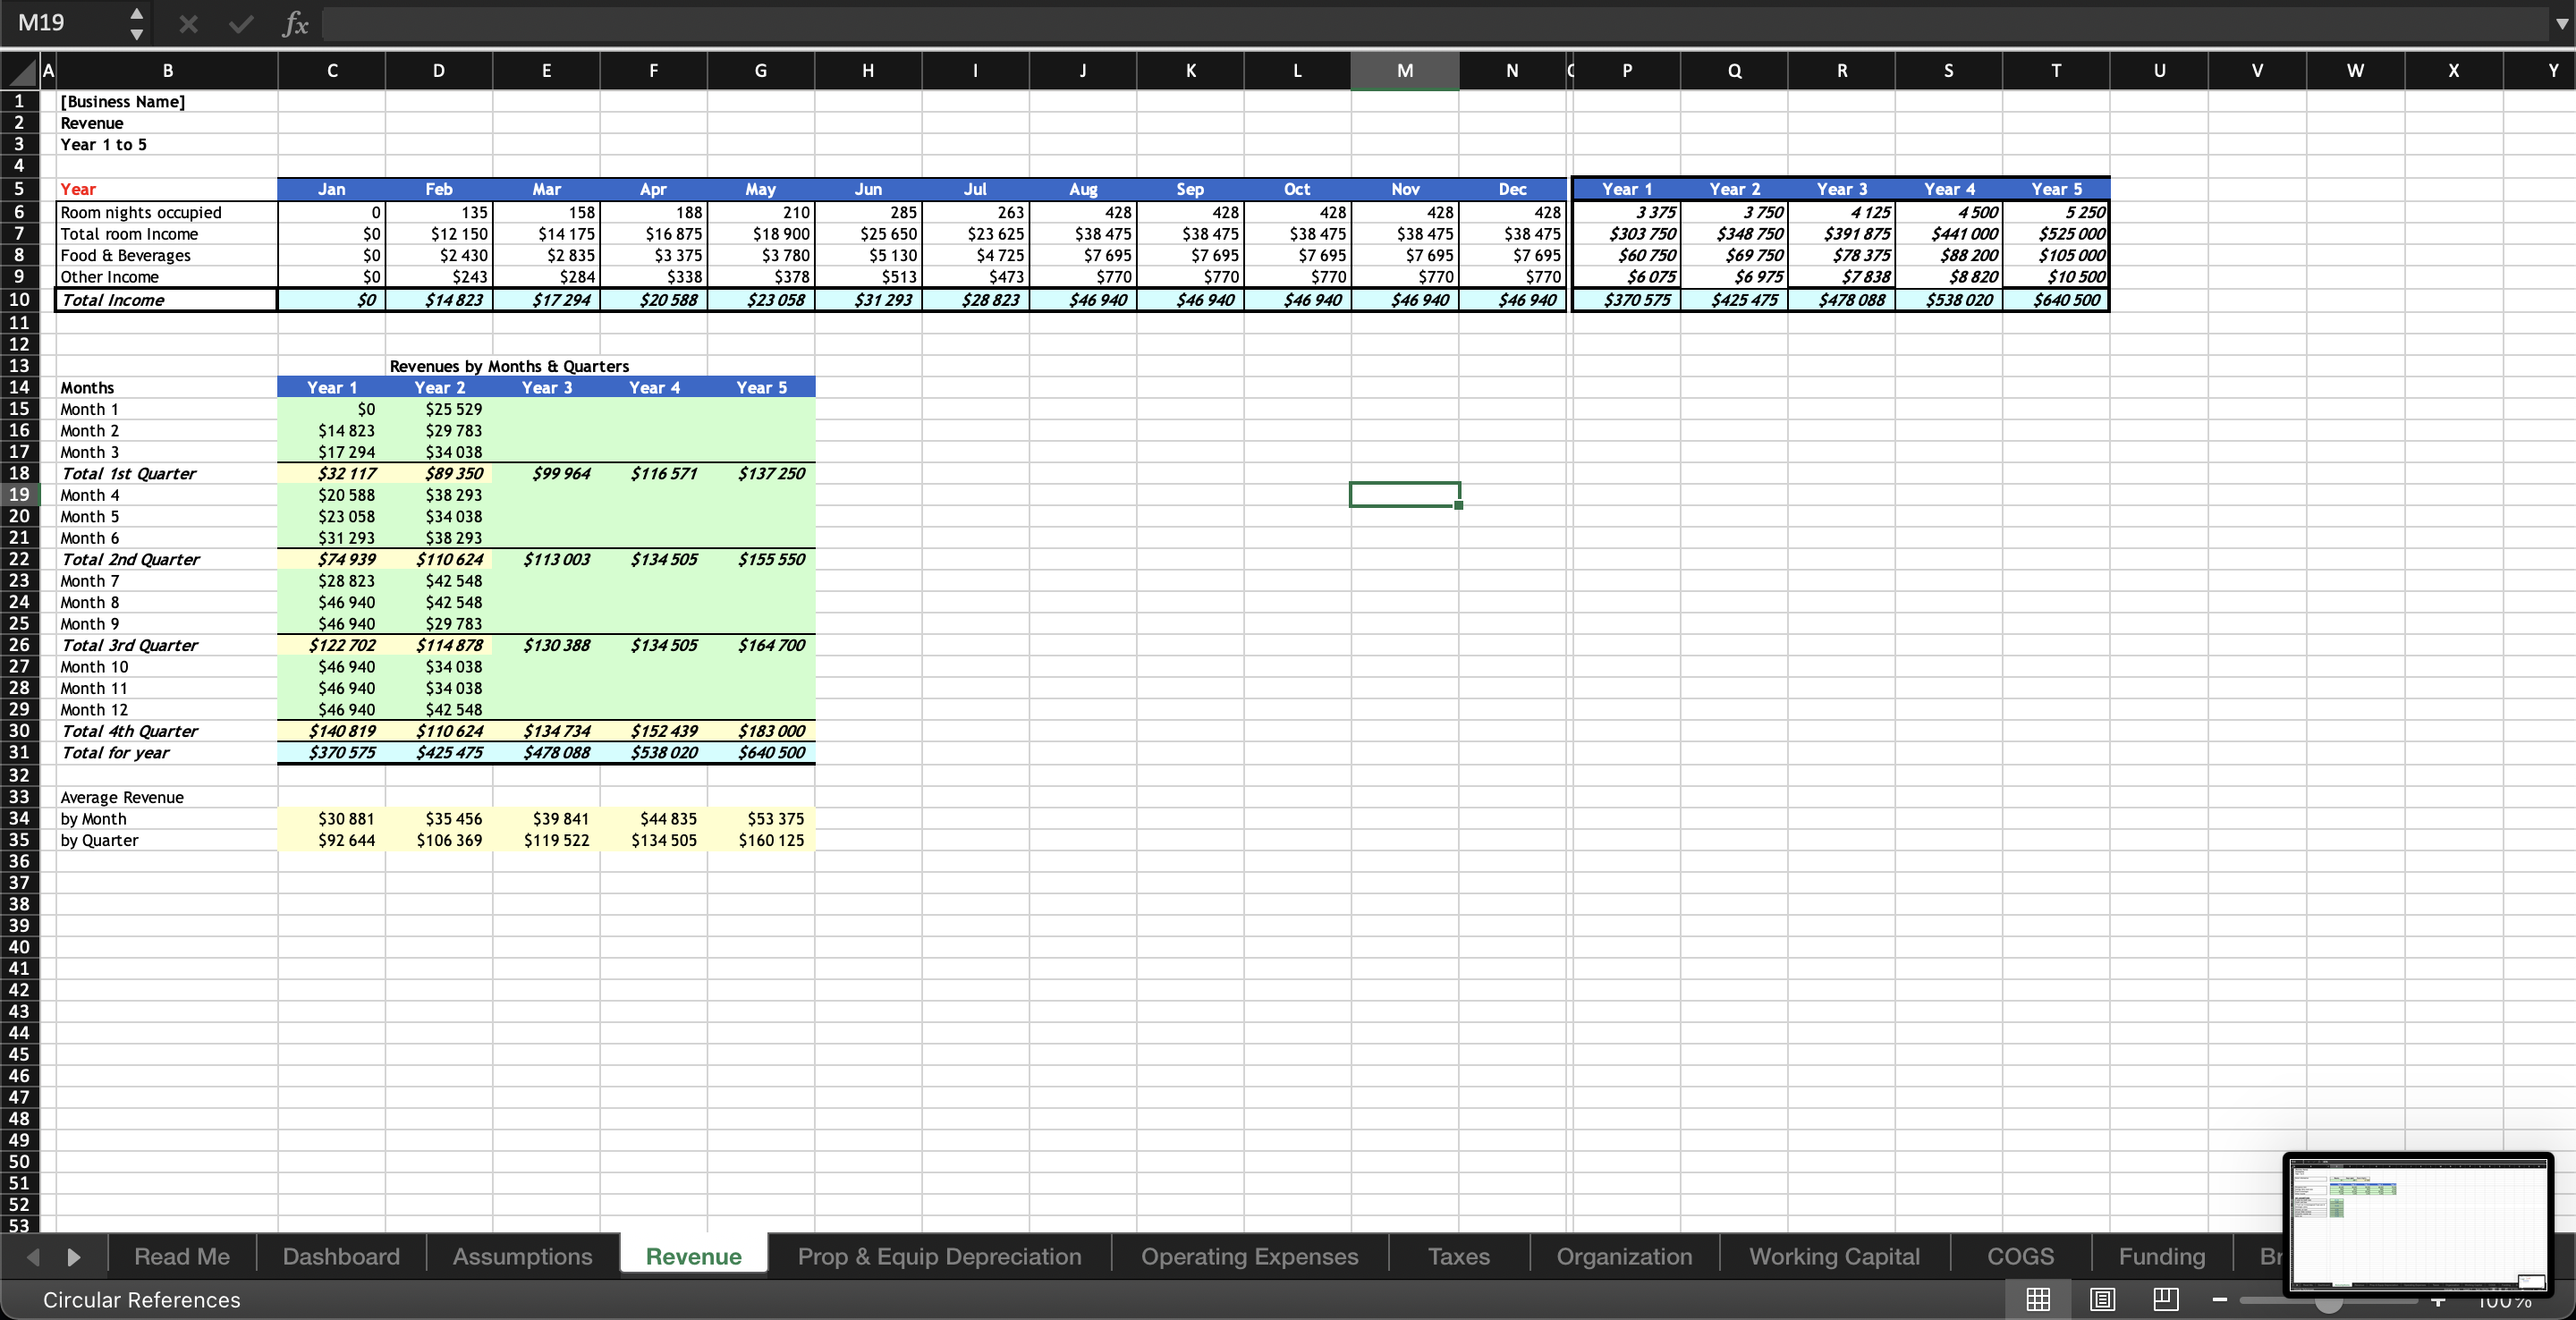Click Year 4 room nights 4 500

(1949, 212)
